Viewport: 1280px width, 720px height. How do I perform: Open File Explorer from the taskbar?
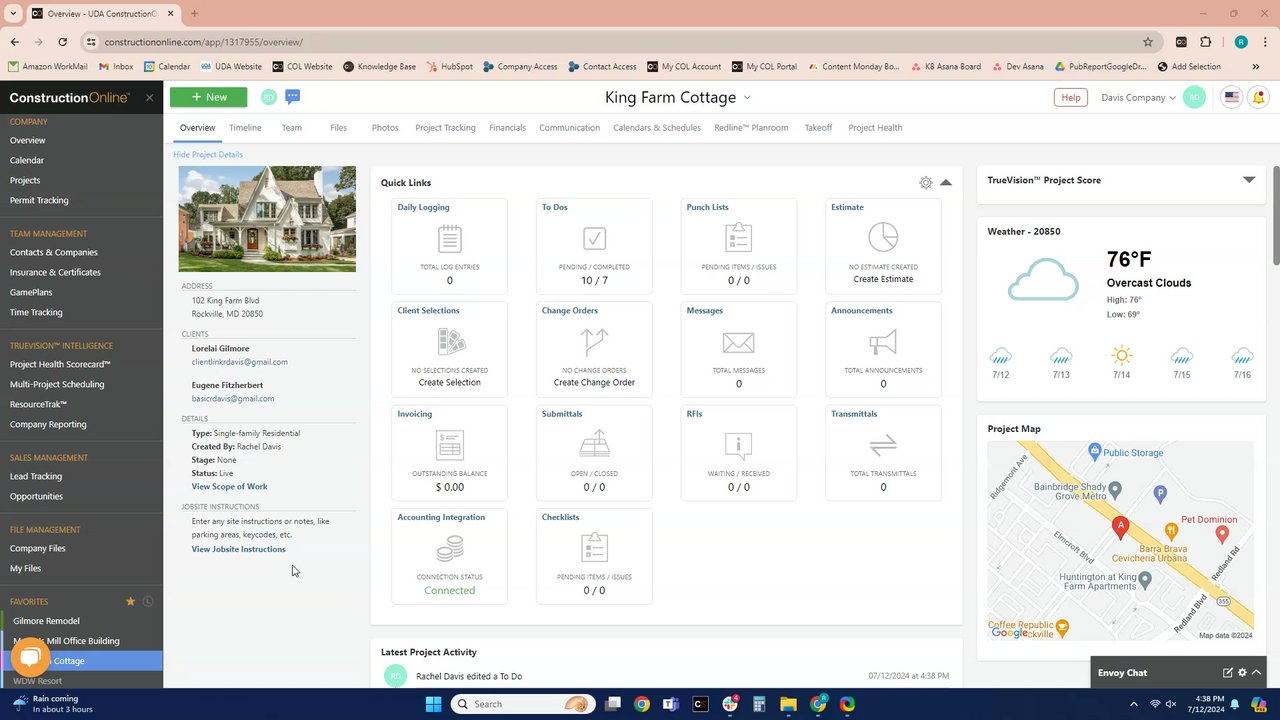click(788, 704)
